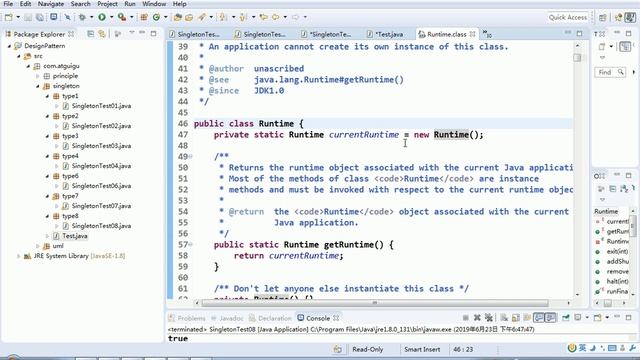Screen dimensions: 640x360
Task: Click the Quick Access search field
Action: coord(568,17)
